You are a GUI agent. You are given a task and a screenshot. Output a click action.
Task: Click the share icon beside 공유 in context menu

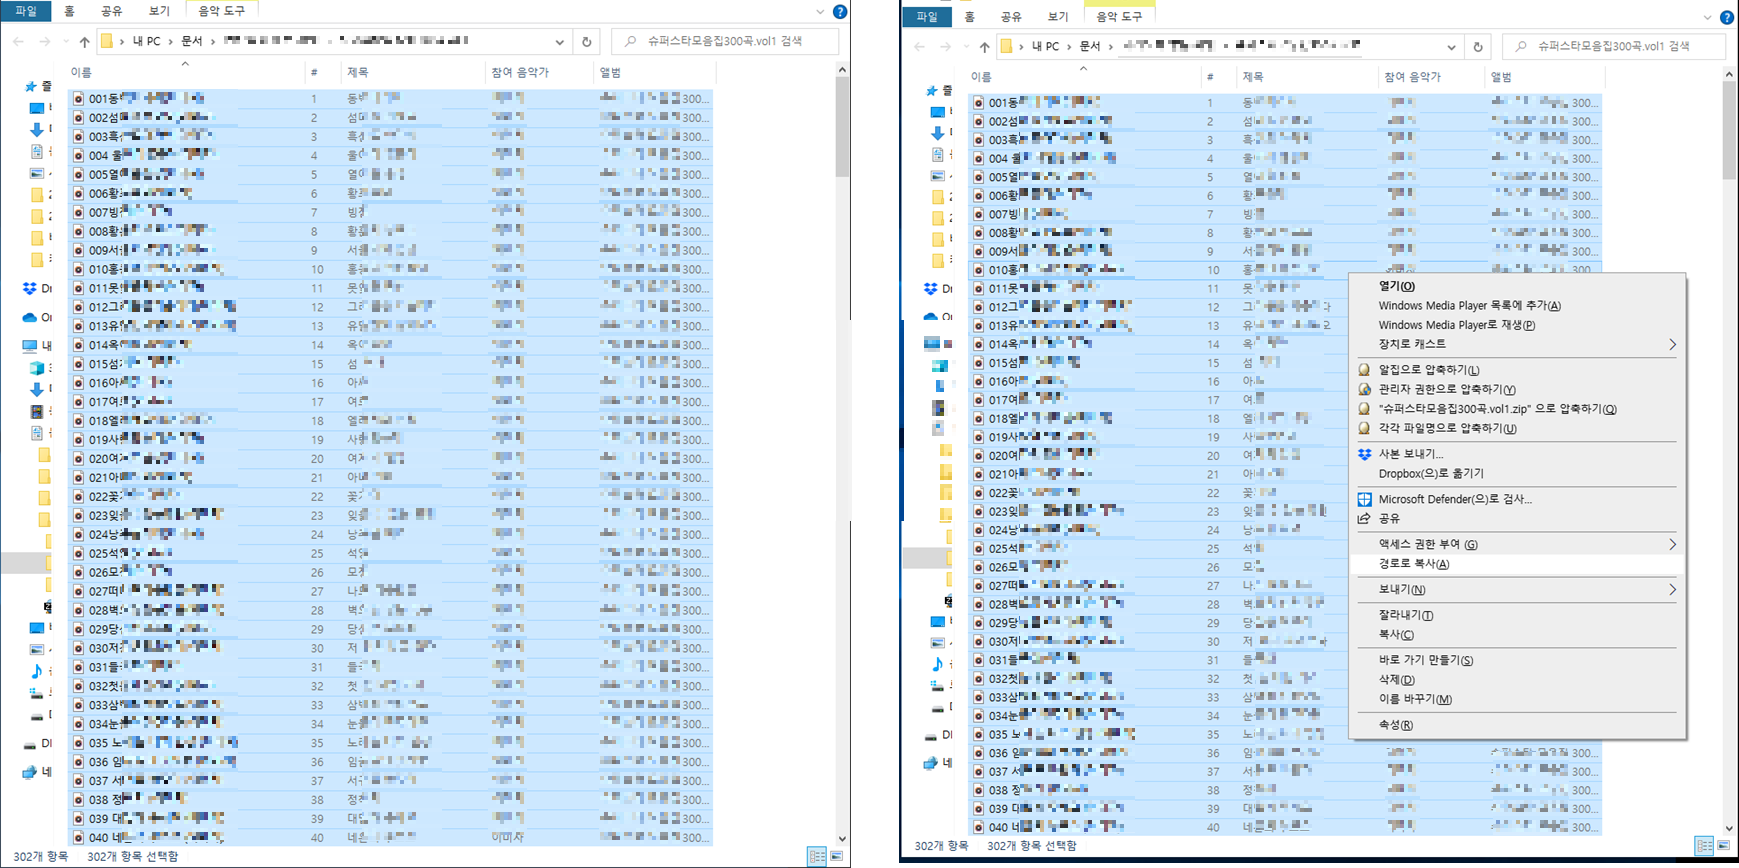[1364, 519]
